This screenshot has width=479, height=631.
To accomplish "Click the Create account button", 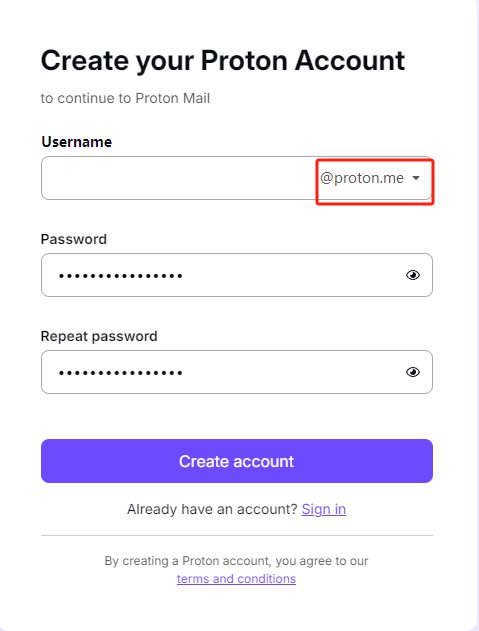I will (x=237, y=461).
